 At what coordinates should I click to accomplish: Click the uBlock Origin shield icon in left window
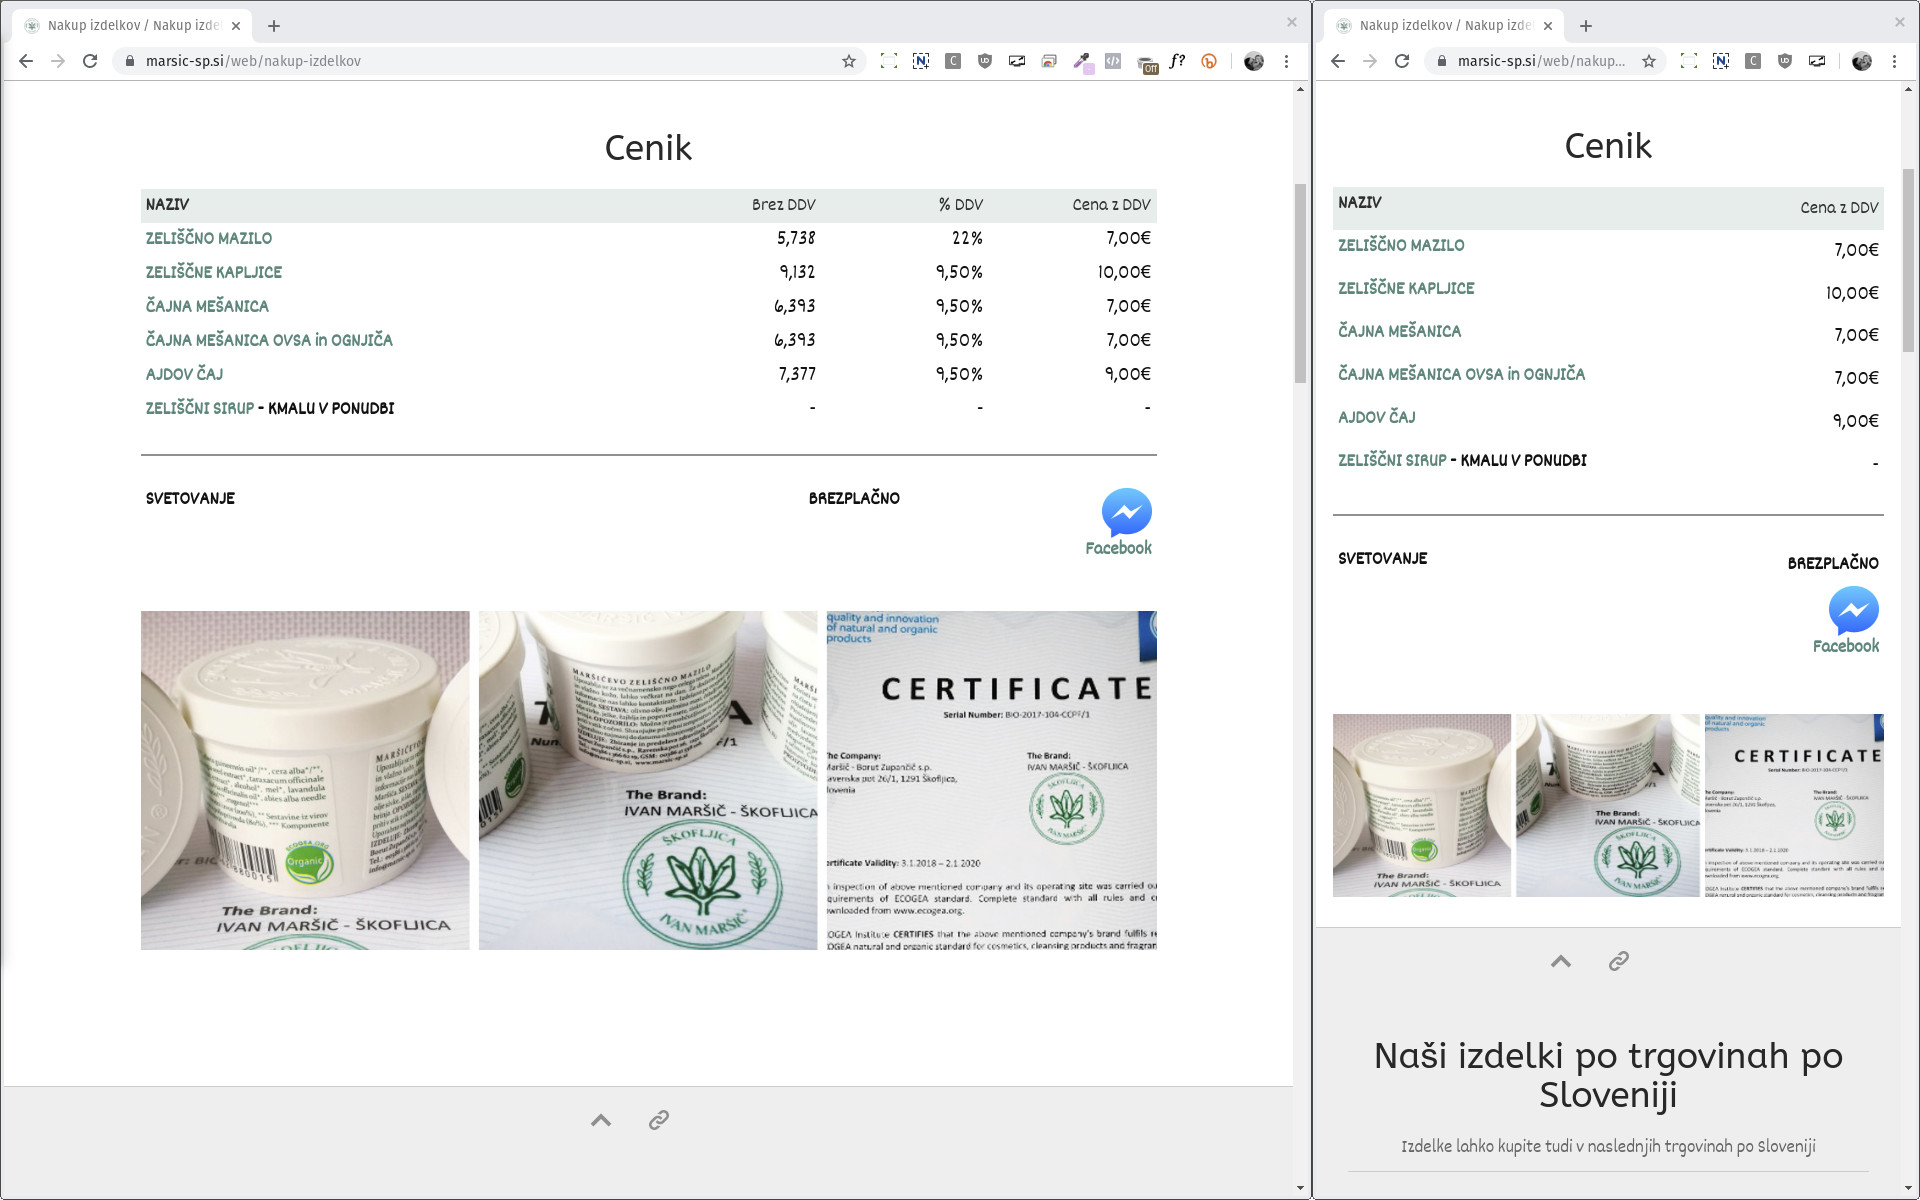pyautogui.click(x=985, y=61)
